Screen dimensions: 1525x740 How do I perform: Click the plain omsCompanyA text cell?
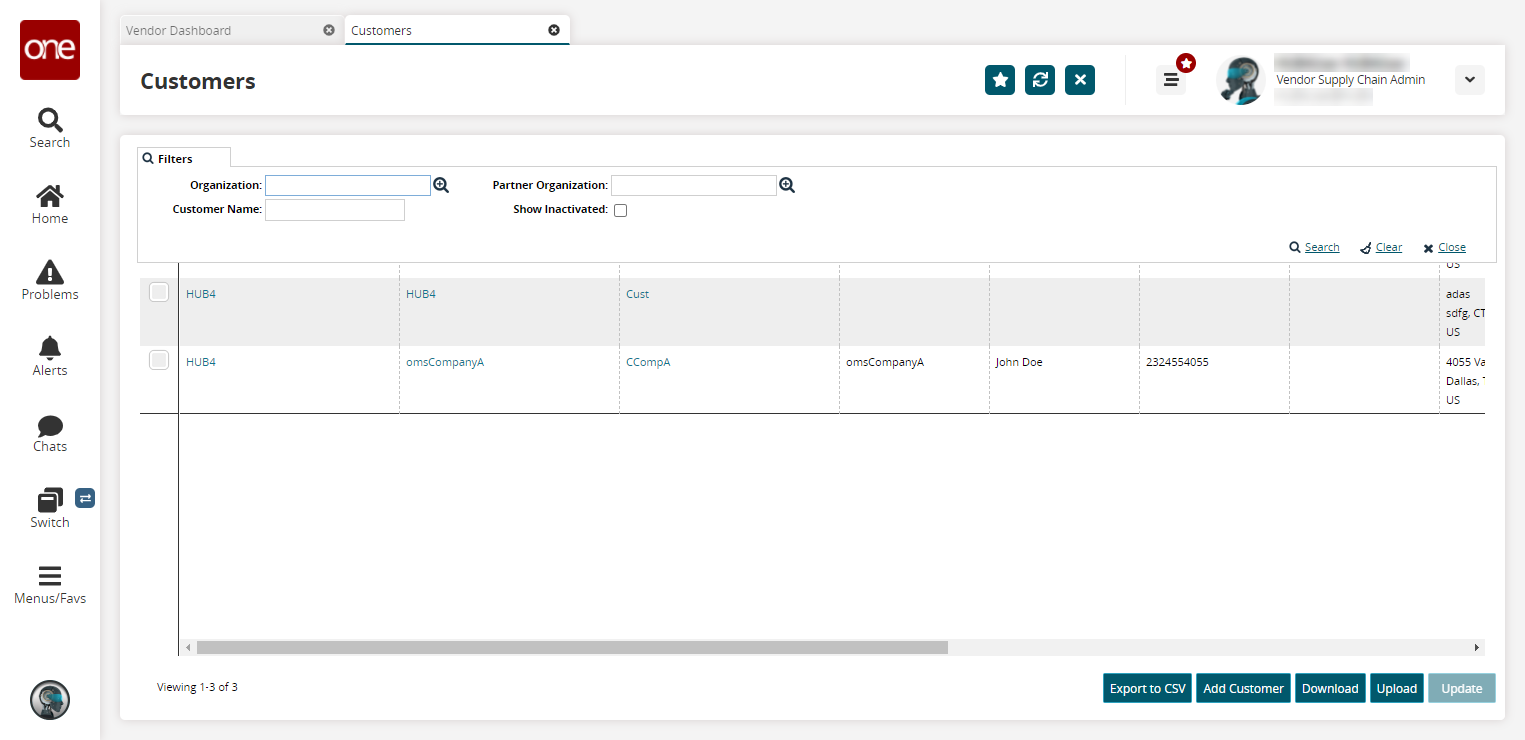(x=885, y=362)
